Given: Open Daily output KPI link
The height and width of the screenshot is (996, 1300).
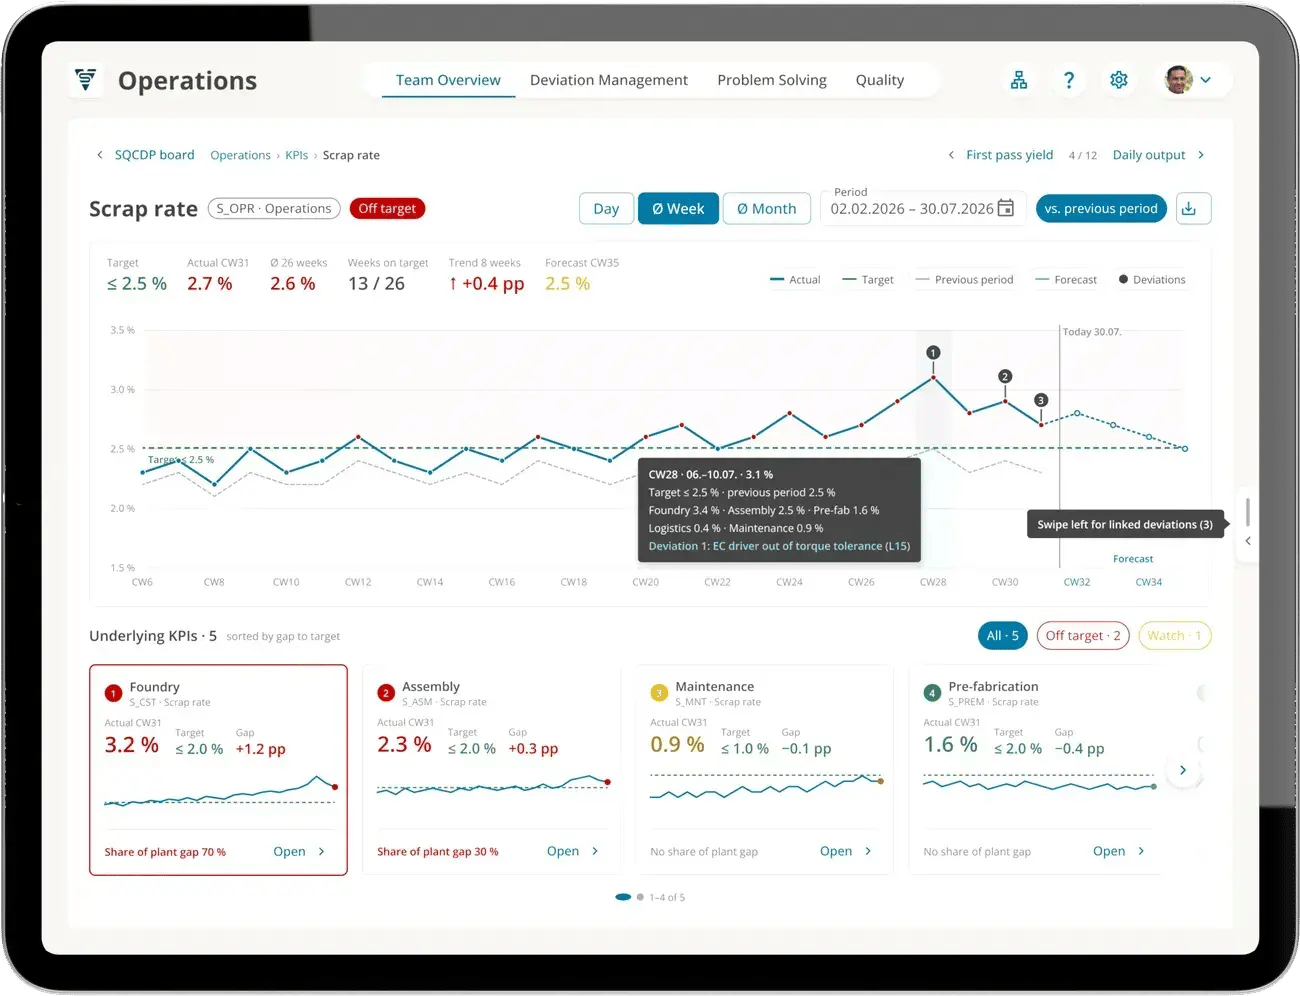Looking at the screenshot, I should [x=1149, y=155].
